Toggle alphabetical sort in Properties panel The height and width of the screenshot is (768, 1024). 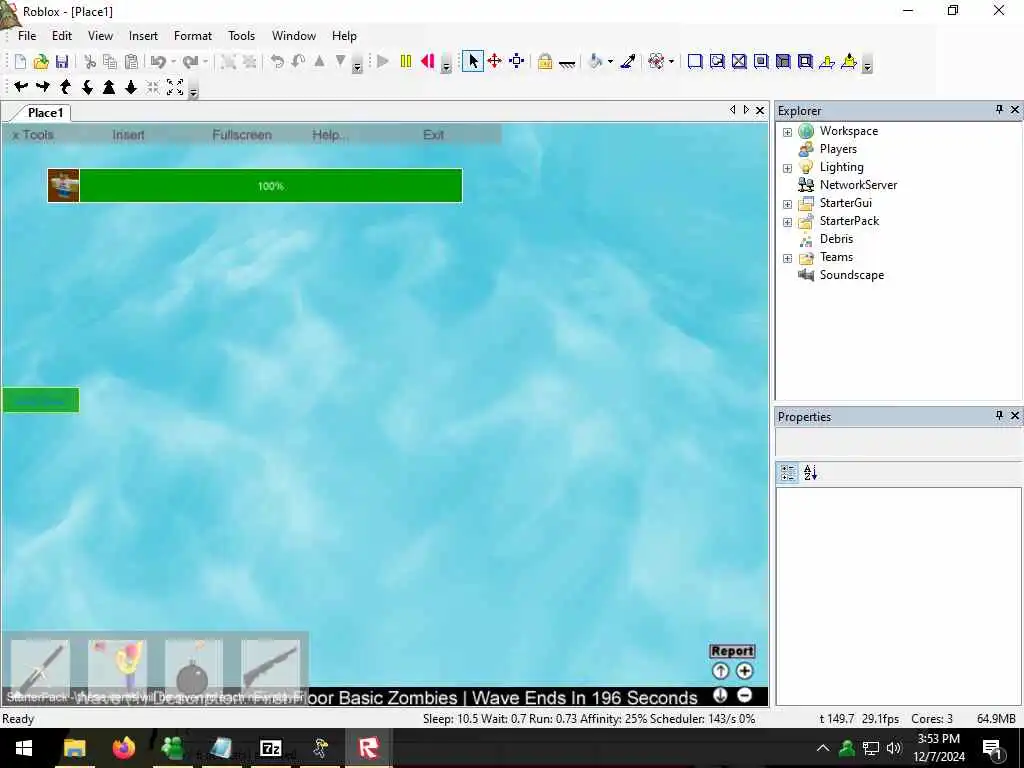tap(810, 473)
